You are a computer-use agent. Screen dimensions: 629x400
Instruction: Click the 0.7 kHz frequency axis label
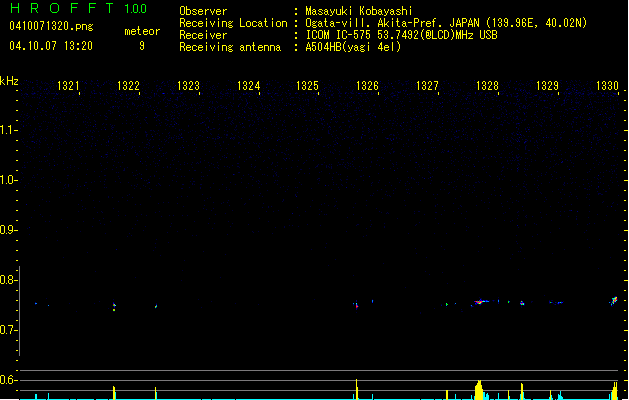pyautogui.click(x=8, y=330)
